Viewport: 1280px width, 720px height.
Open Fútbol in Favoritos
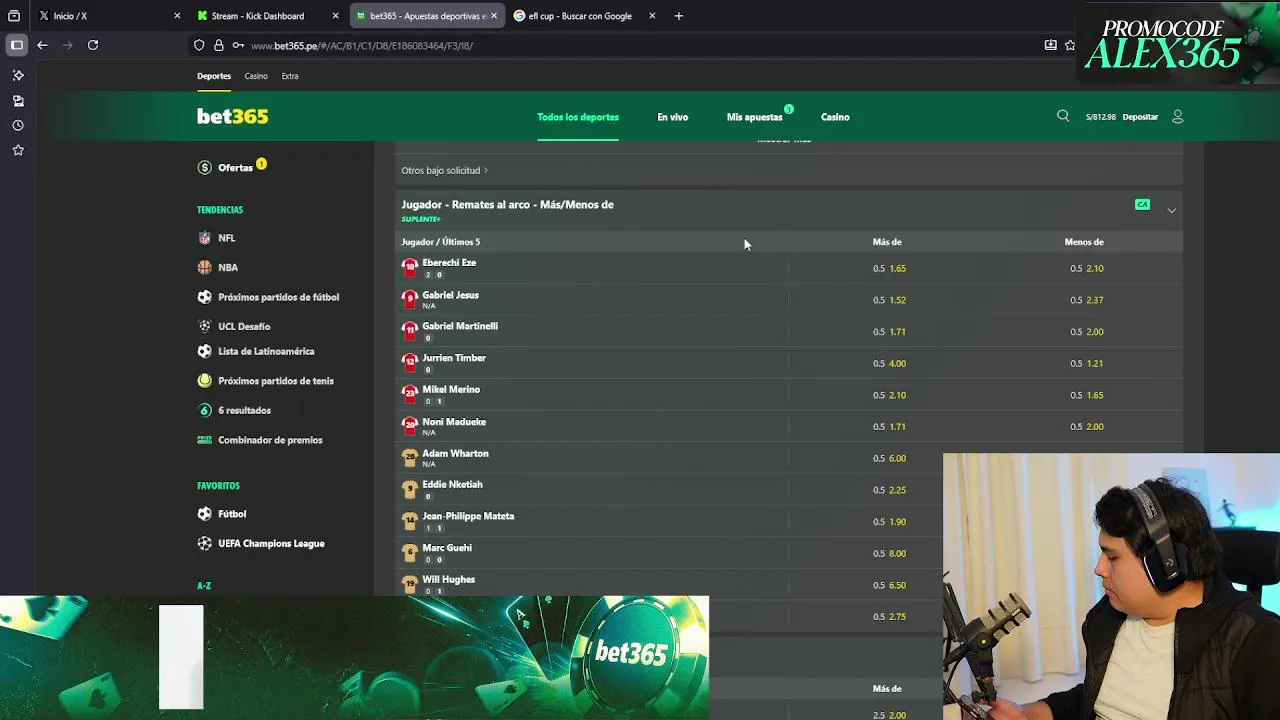point(232,514)
